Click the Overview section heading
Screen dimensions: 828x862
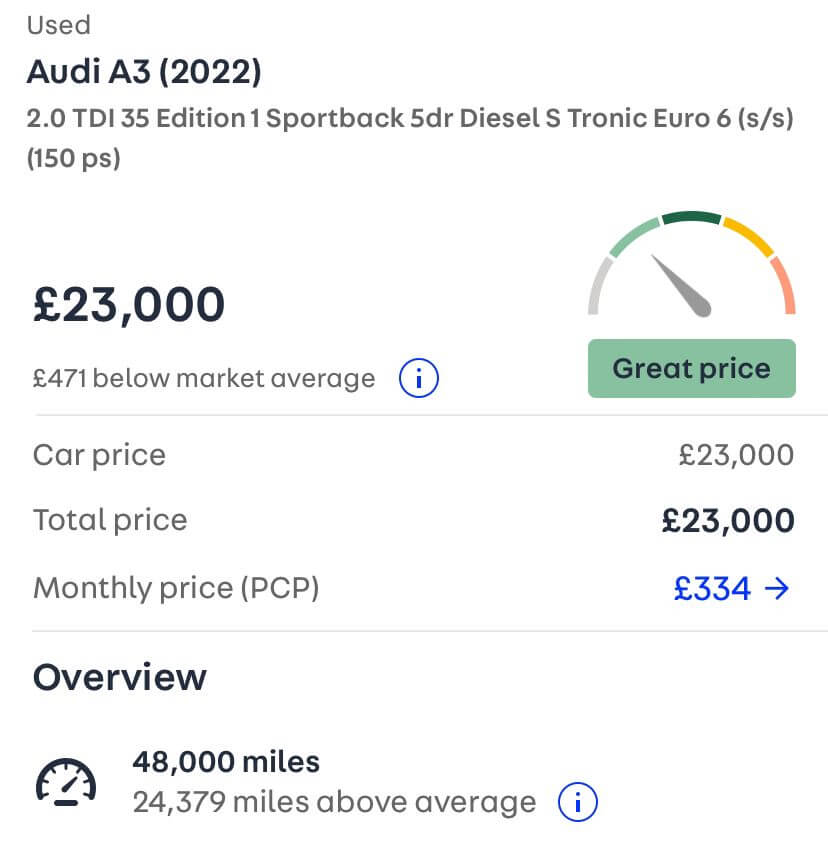click(x=119, y=677)
